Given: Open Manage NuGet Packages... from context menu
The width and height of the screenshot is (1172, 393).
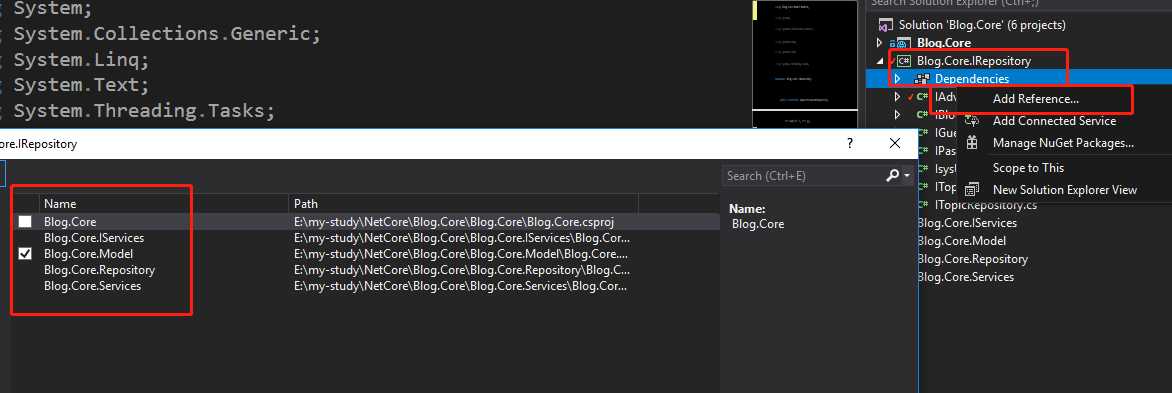Looking at the screenshot, I should pyautogui.click(x=1063, y=143).
